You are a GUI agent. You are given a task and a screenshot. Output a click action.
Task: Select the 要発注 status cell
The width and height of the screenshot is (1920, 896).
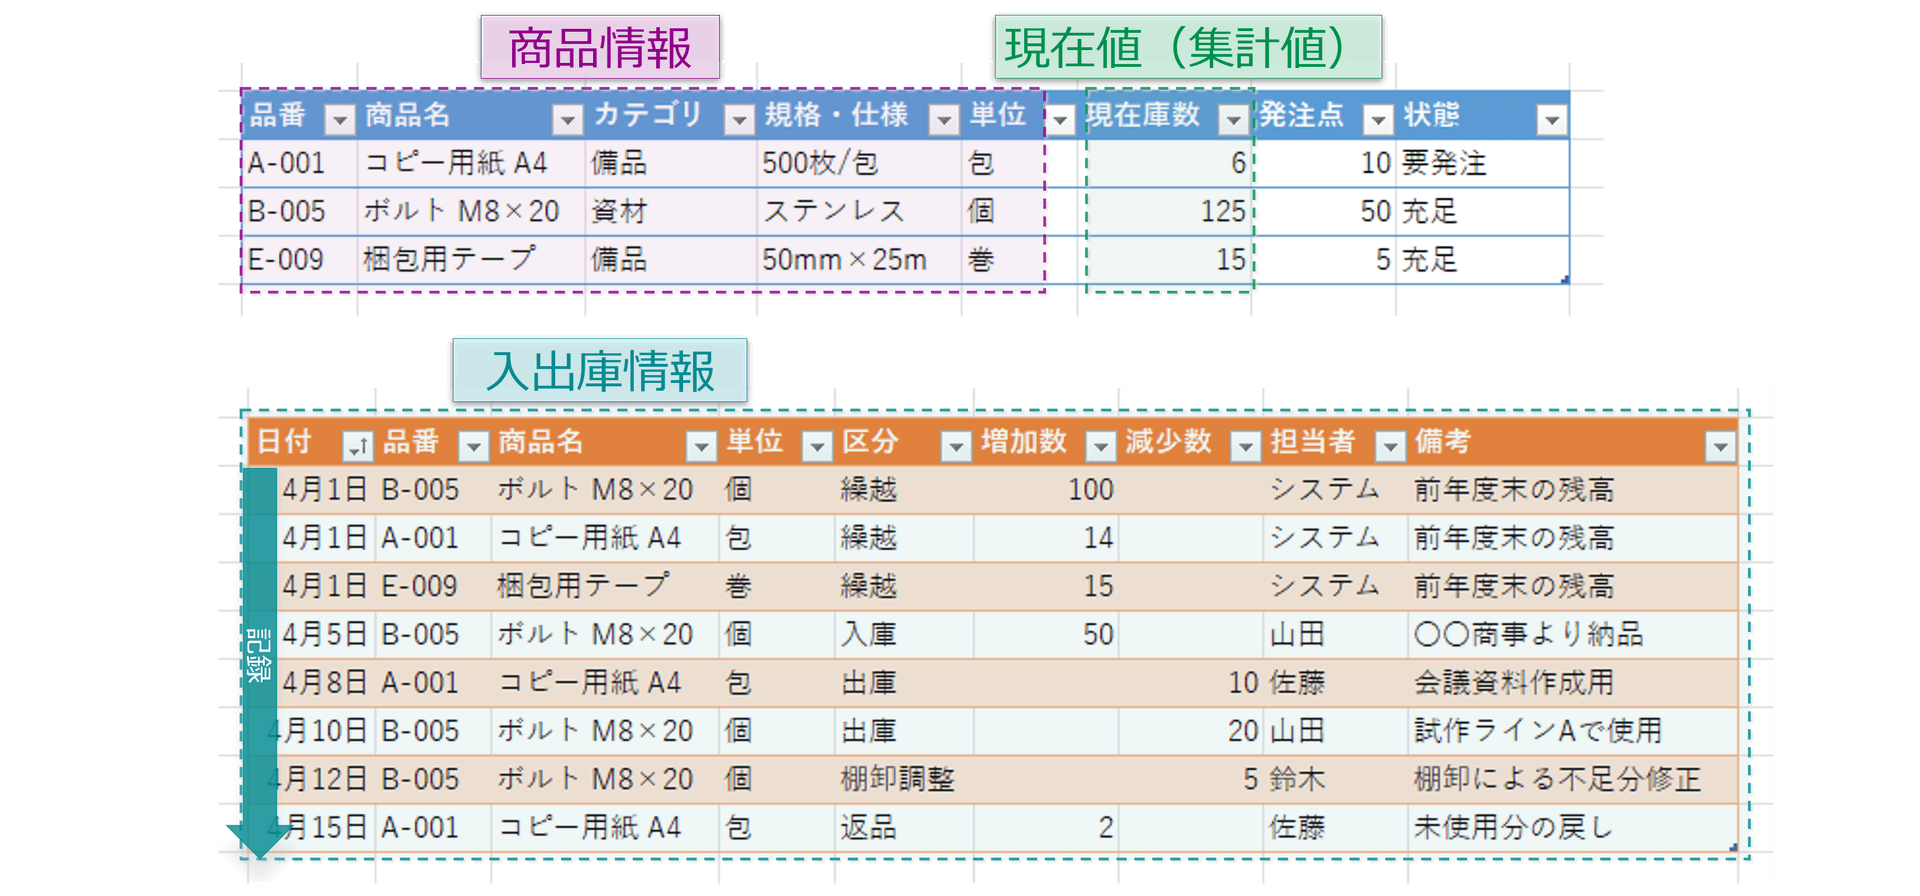[1482, 163]
